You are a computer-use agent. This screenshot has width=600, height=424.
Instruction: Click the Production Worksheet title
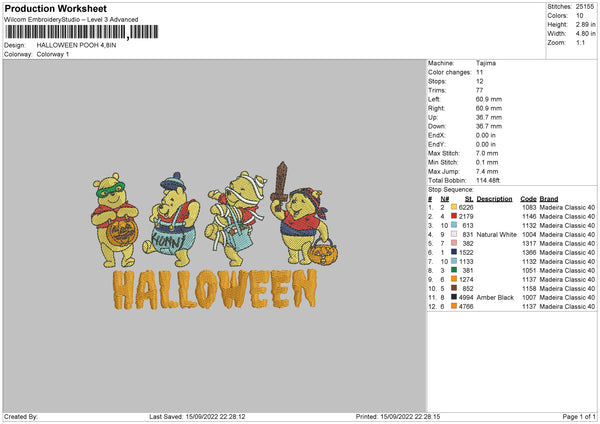45,8
